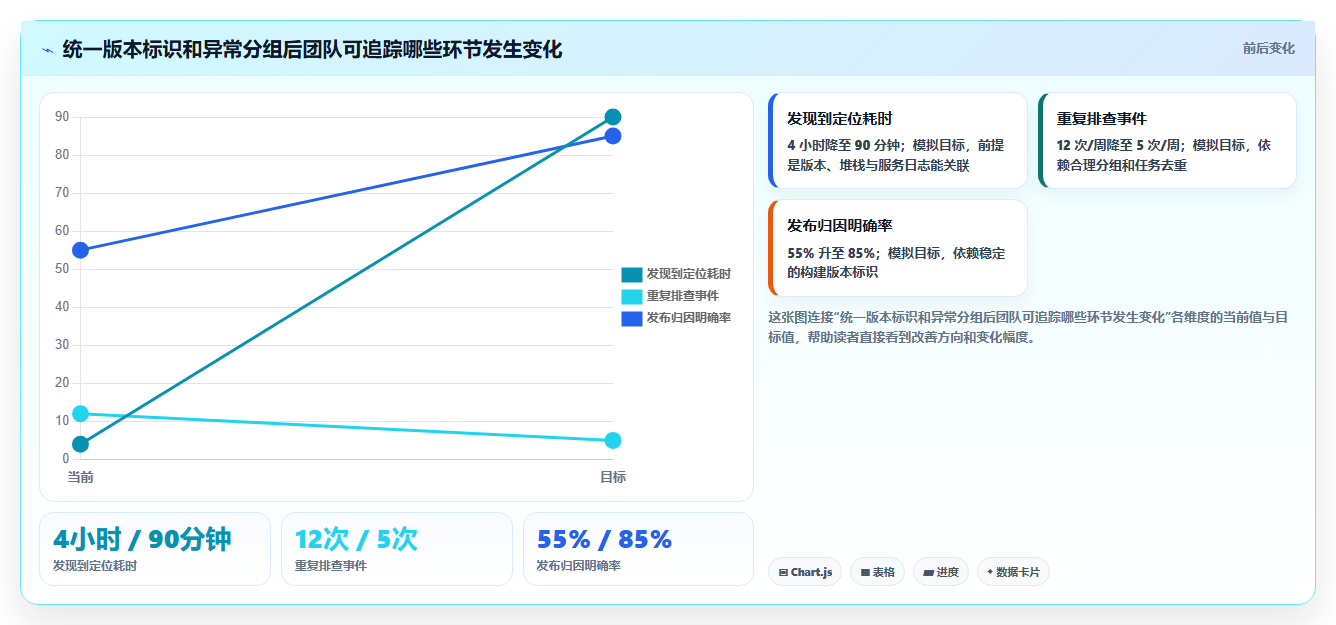
Task: Click the text 12 次/周降至 5 次/周
Action: point(1120,145)
